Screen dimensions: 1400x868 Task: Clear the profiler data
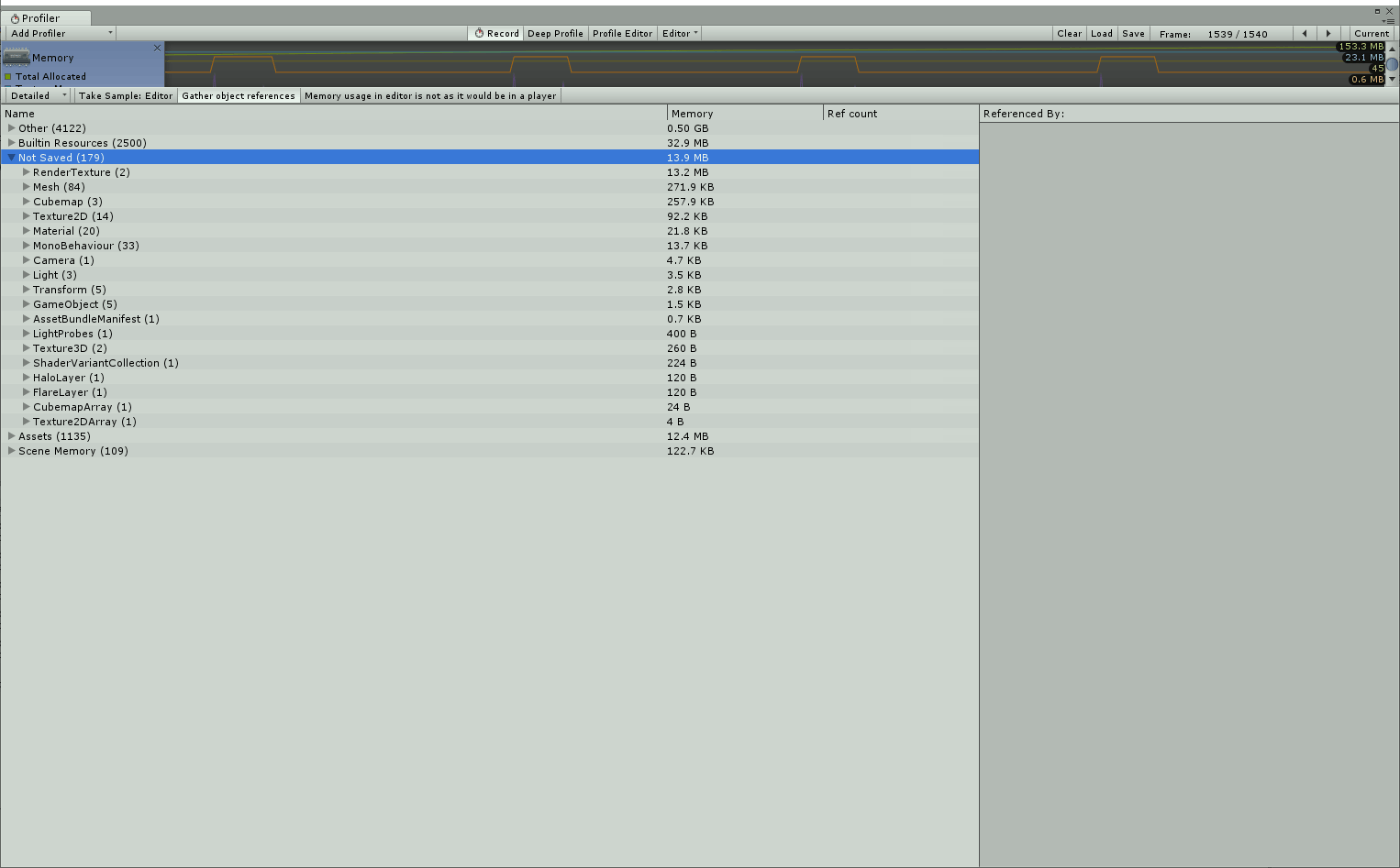click(1069, 33)
